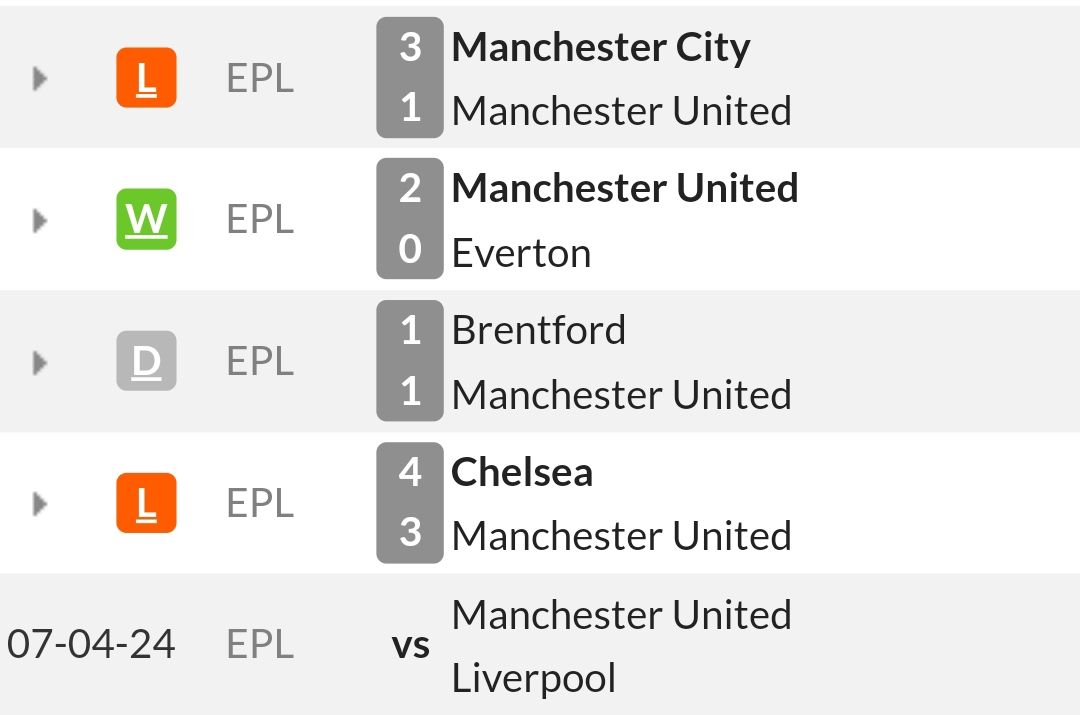Expand the Brentford vs Manchester United row

(40, 362)
